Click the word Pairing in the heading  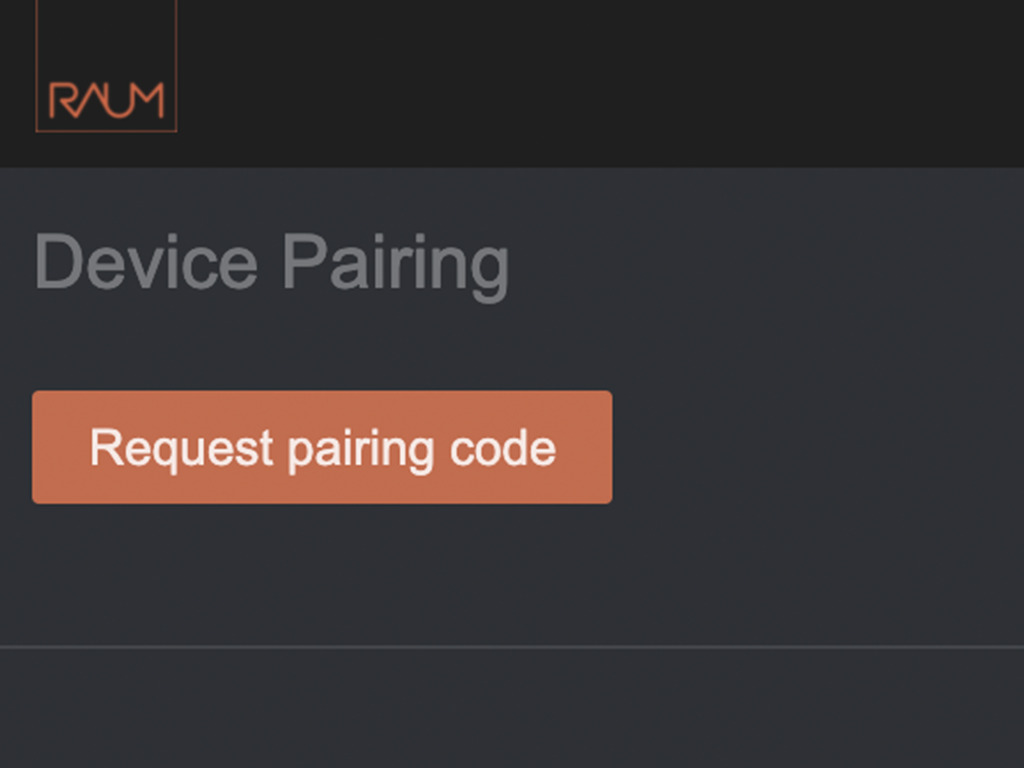pos(396,266)
